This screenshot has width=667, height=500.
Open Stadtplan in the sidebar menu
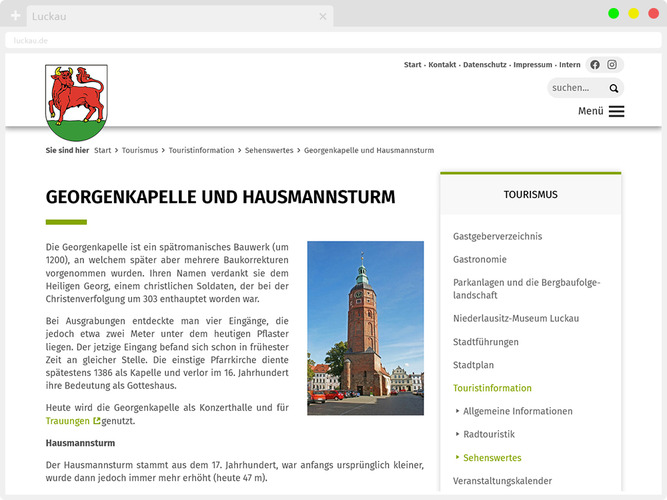point(473,365)
